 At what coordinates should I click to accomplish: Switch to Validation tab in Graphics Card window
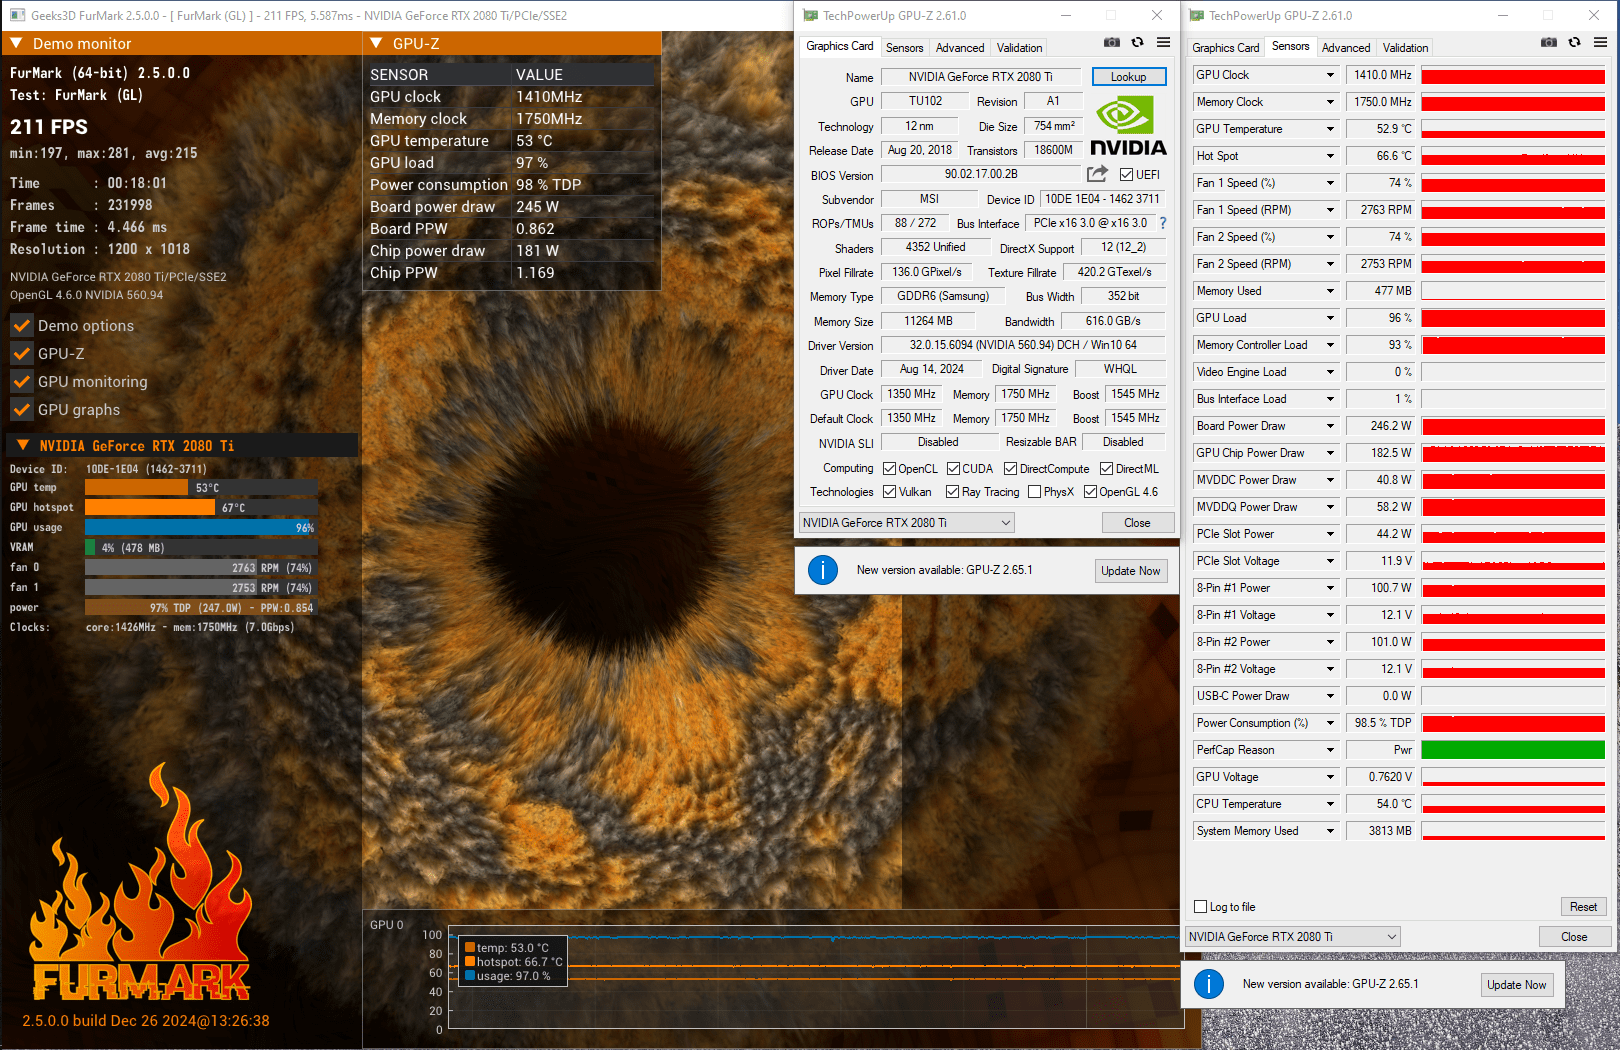click(1019, 48)
